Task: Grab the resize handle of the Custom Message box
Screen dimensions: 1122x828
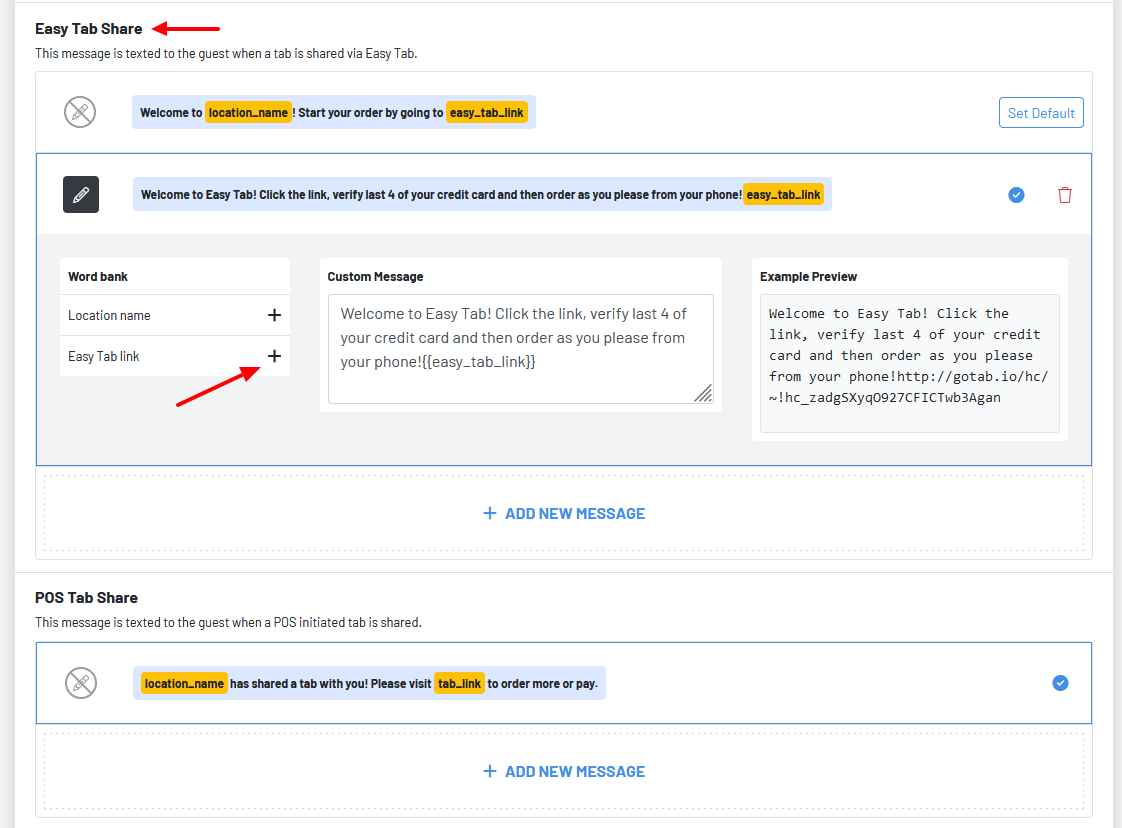Action: point(704,393)
